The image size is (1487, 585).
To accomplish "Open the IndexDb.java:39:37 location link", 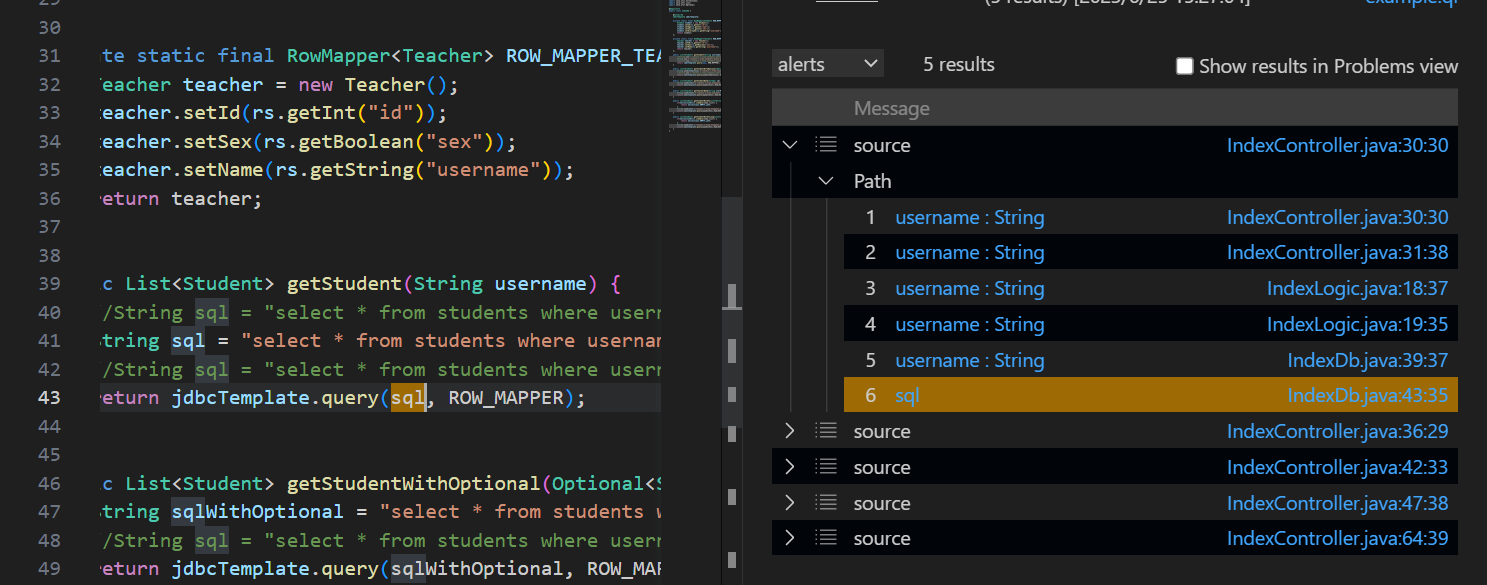I will [x=1367, y=361].
